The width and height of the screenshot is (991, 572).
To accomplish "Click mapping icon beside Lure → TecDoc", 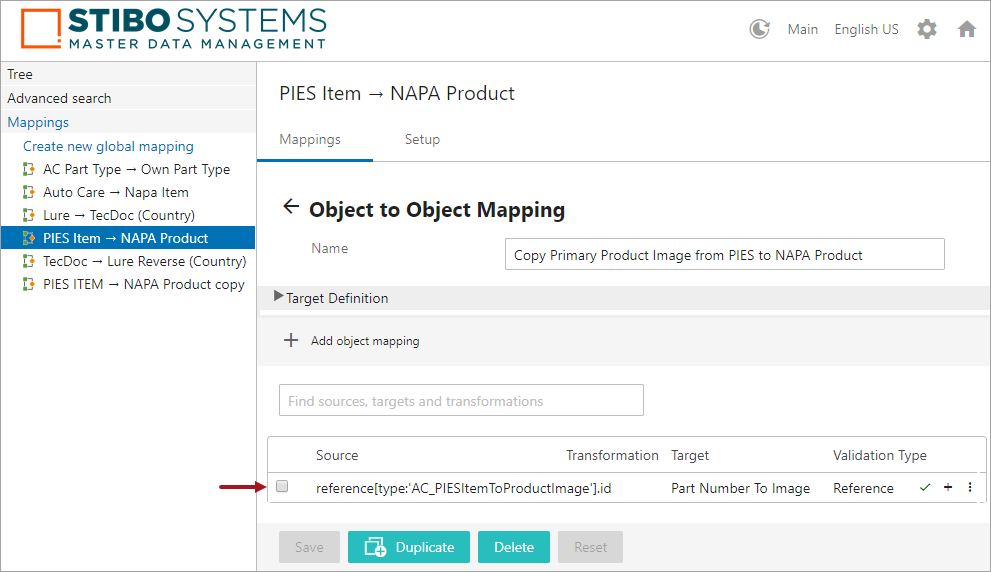I will pos(28,215).
